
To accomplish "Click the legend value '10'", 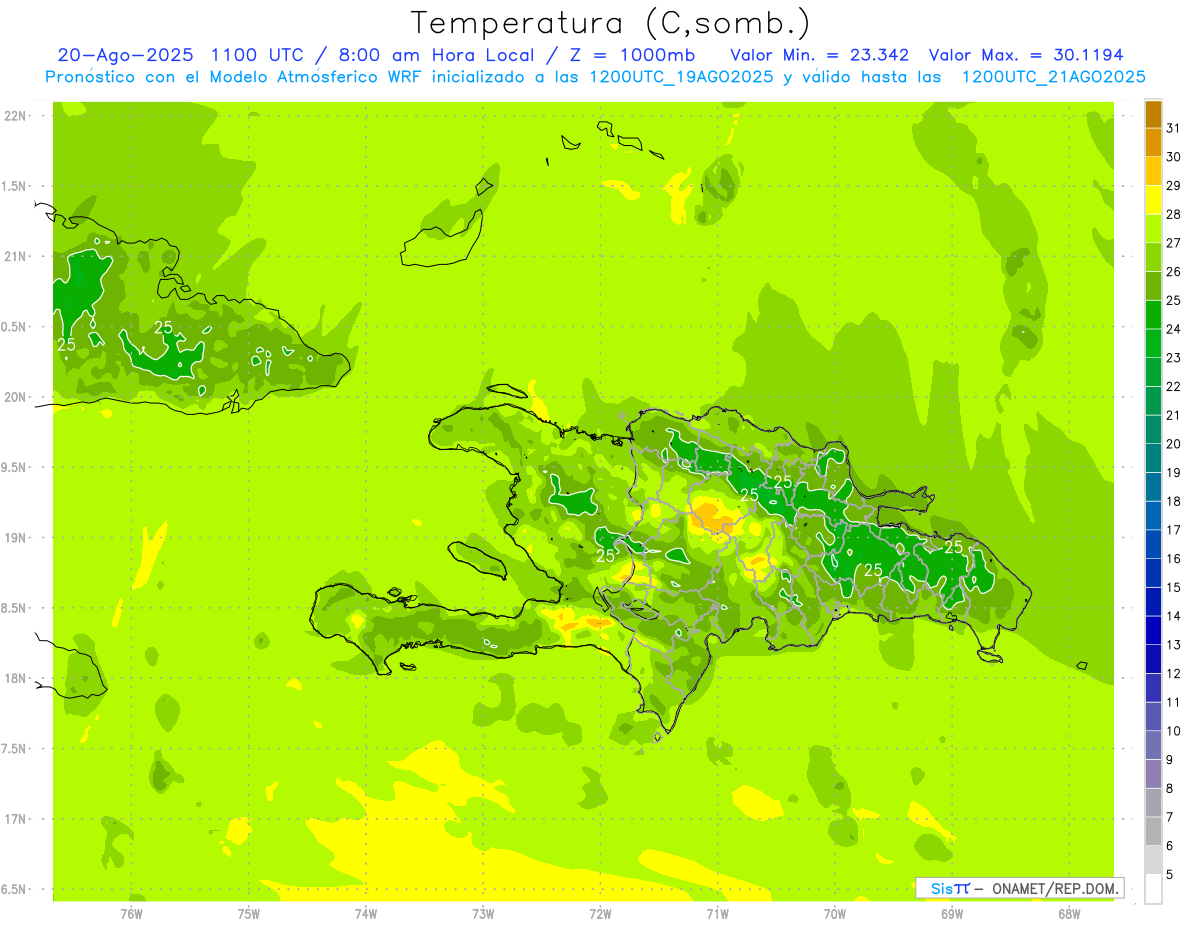I will click(x=1174, y=731).
